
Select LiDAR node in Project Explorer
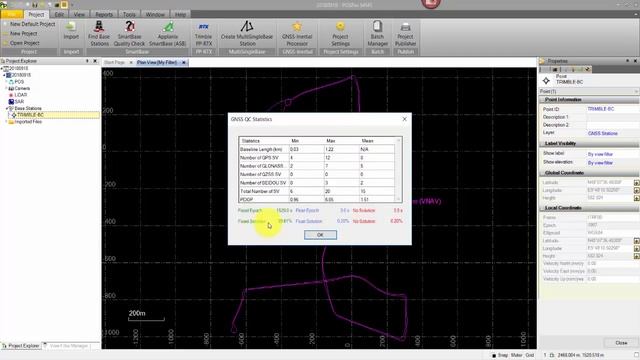click(20, 95)
